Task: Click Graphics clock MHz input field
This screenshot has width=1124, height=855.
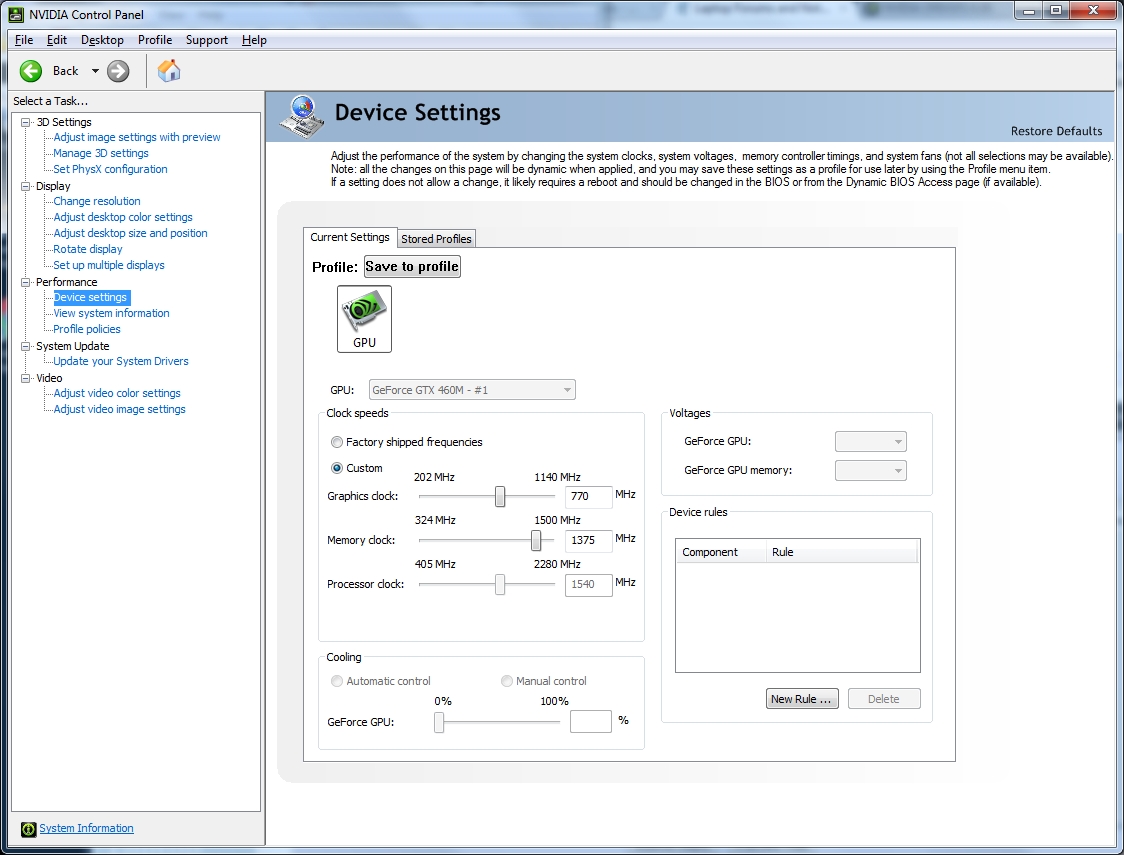Action: pyautogui.click(x=589, y=496)
